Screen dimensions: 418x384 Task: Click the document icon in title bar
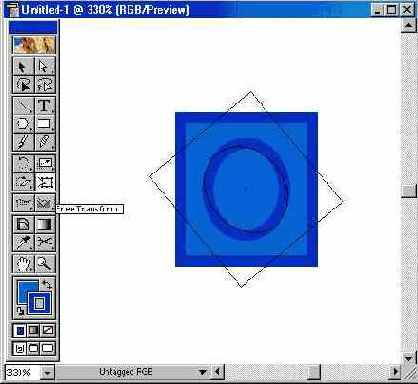pos(13,10)
